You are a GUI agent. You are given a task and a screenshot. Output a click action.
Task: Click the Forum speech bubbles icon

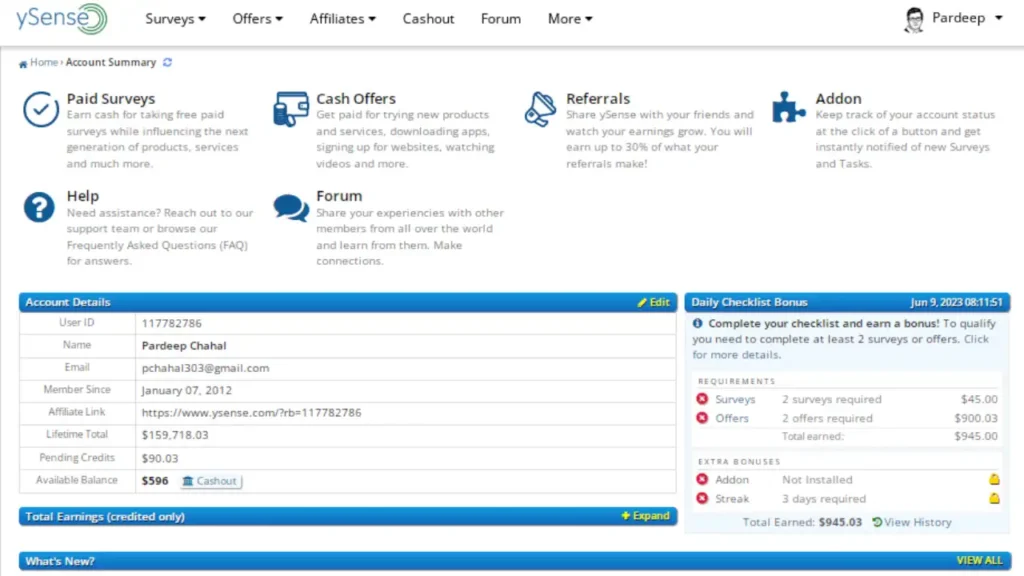[x=291, y=207]
